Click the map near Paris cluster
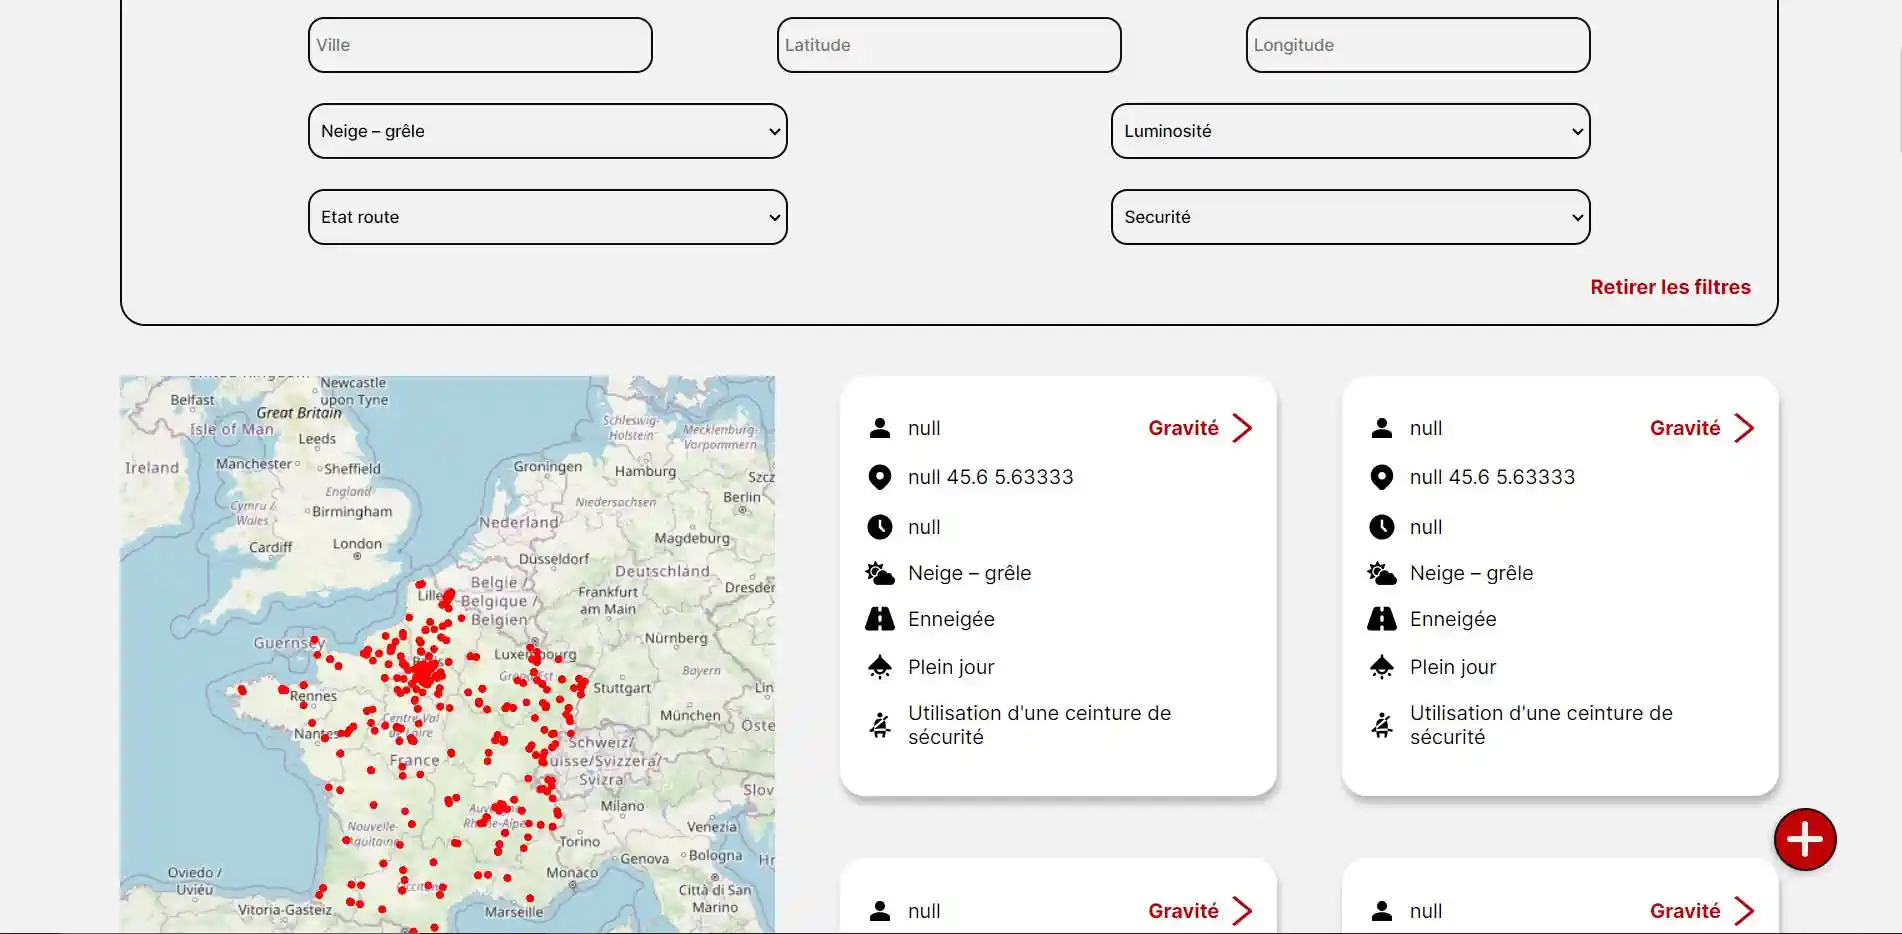This screenshot has height=934, width=1902. (x=426, y=672)
